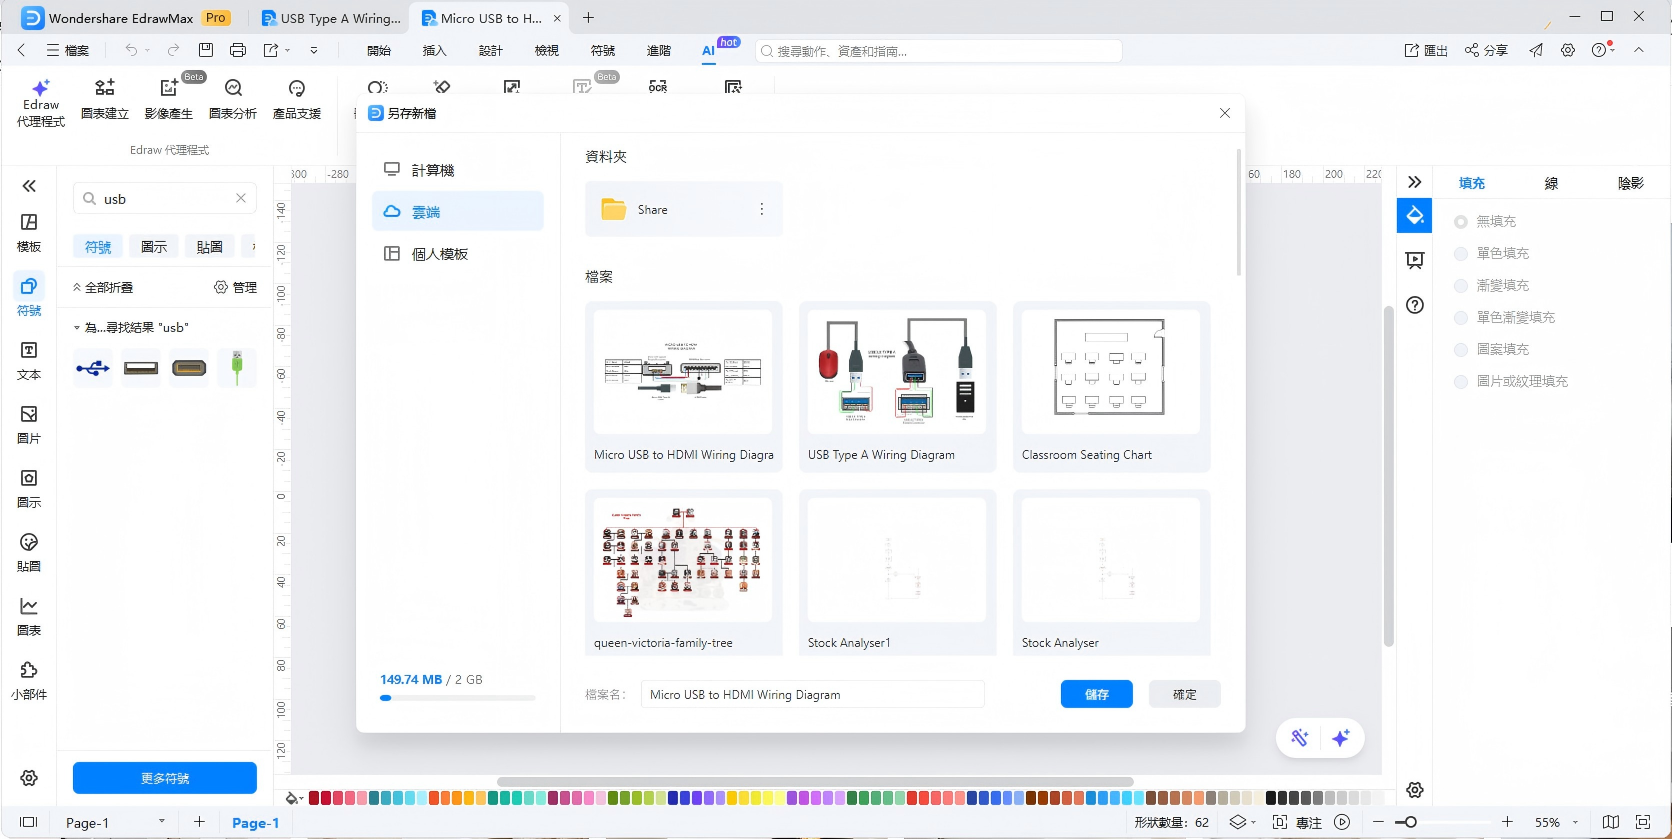
Task: Click the save disk icon in toolbar
Action: [x=206, y=50]
